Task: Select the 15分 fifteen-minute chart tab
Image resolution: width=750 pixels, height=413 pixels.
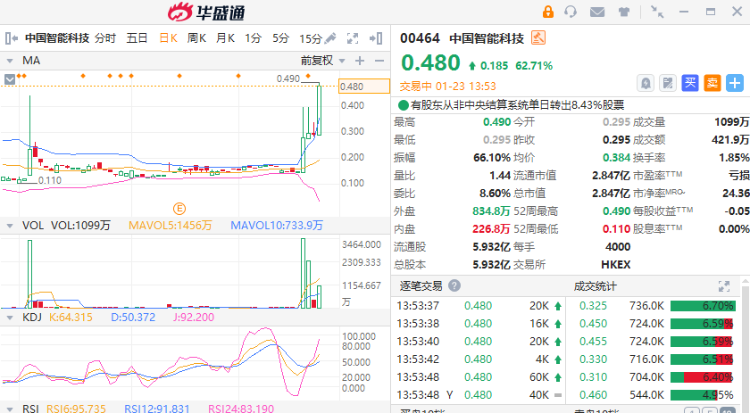Action: click(x=310, y=39)
